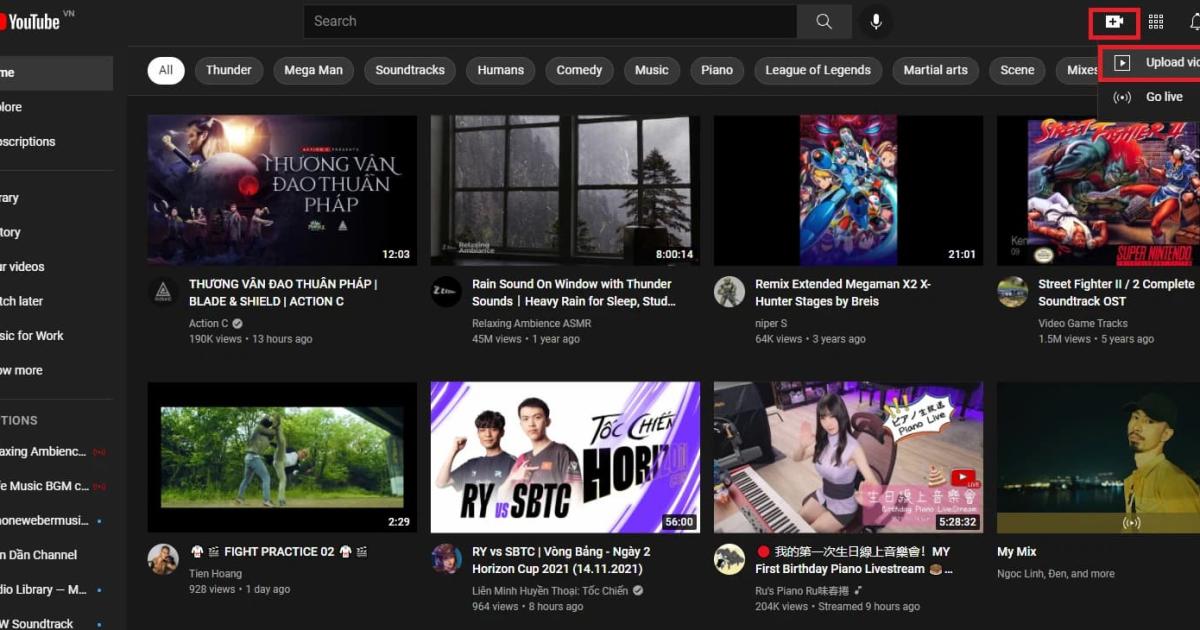Open the channel Relaxing Ambience ASMR
The height and width of the screenshot is (630, 1200).
[532, 323]
